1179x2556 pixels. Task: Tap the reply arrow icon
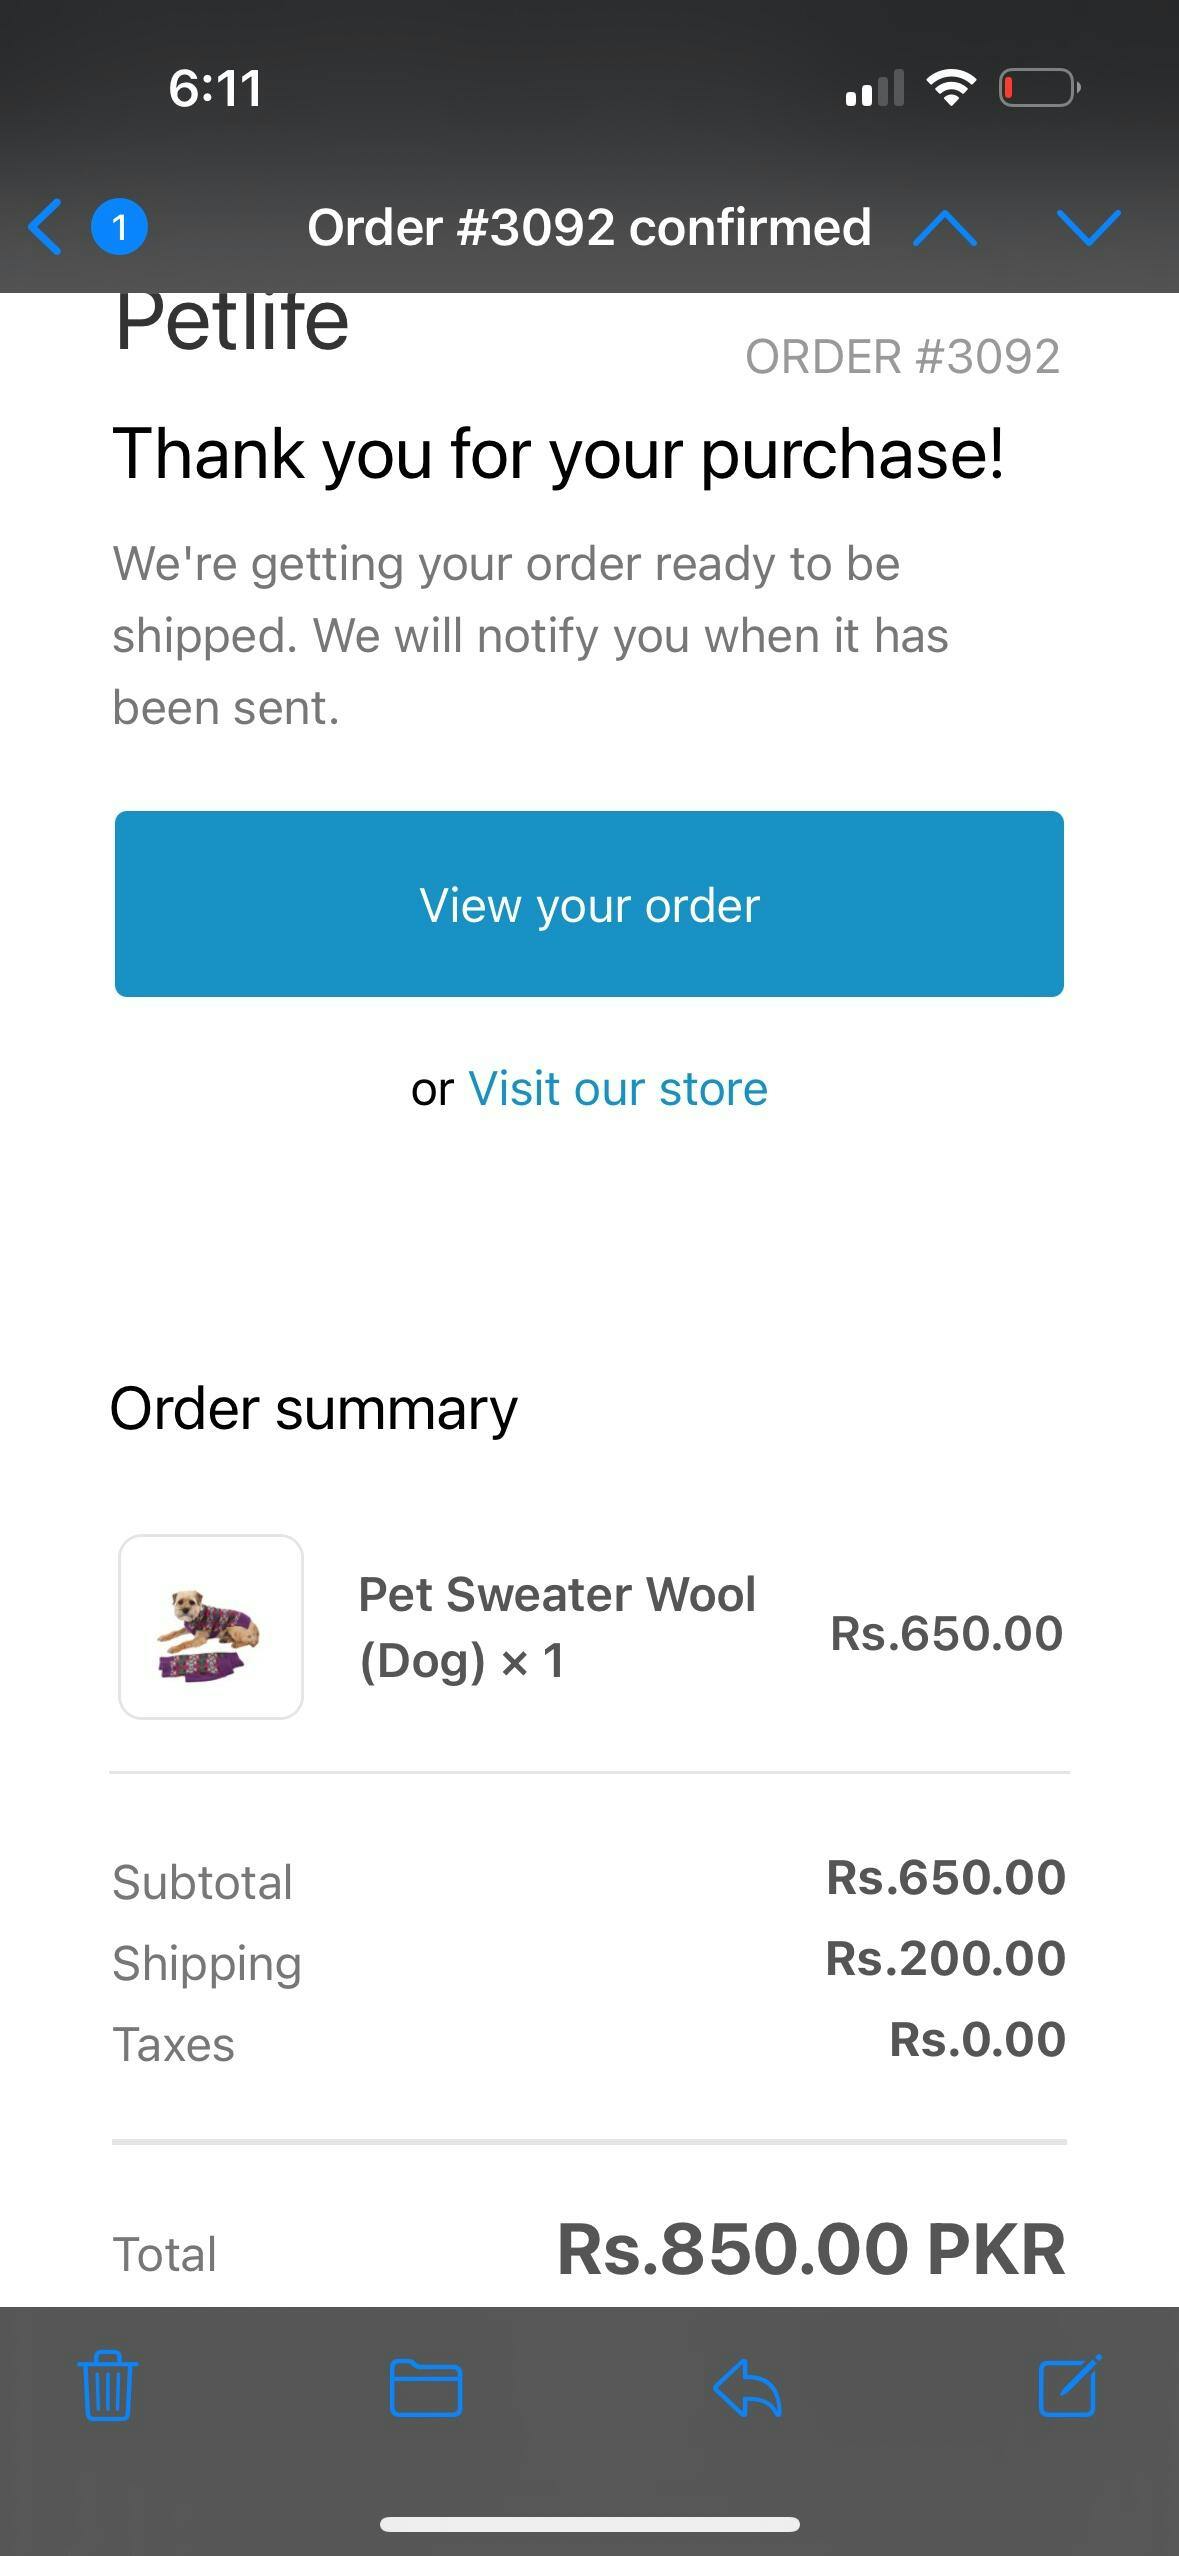tap(747, 2387)
